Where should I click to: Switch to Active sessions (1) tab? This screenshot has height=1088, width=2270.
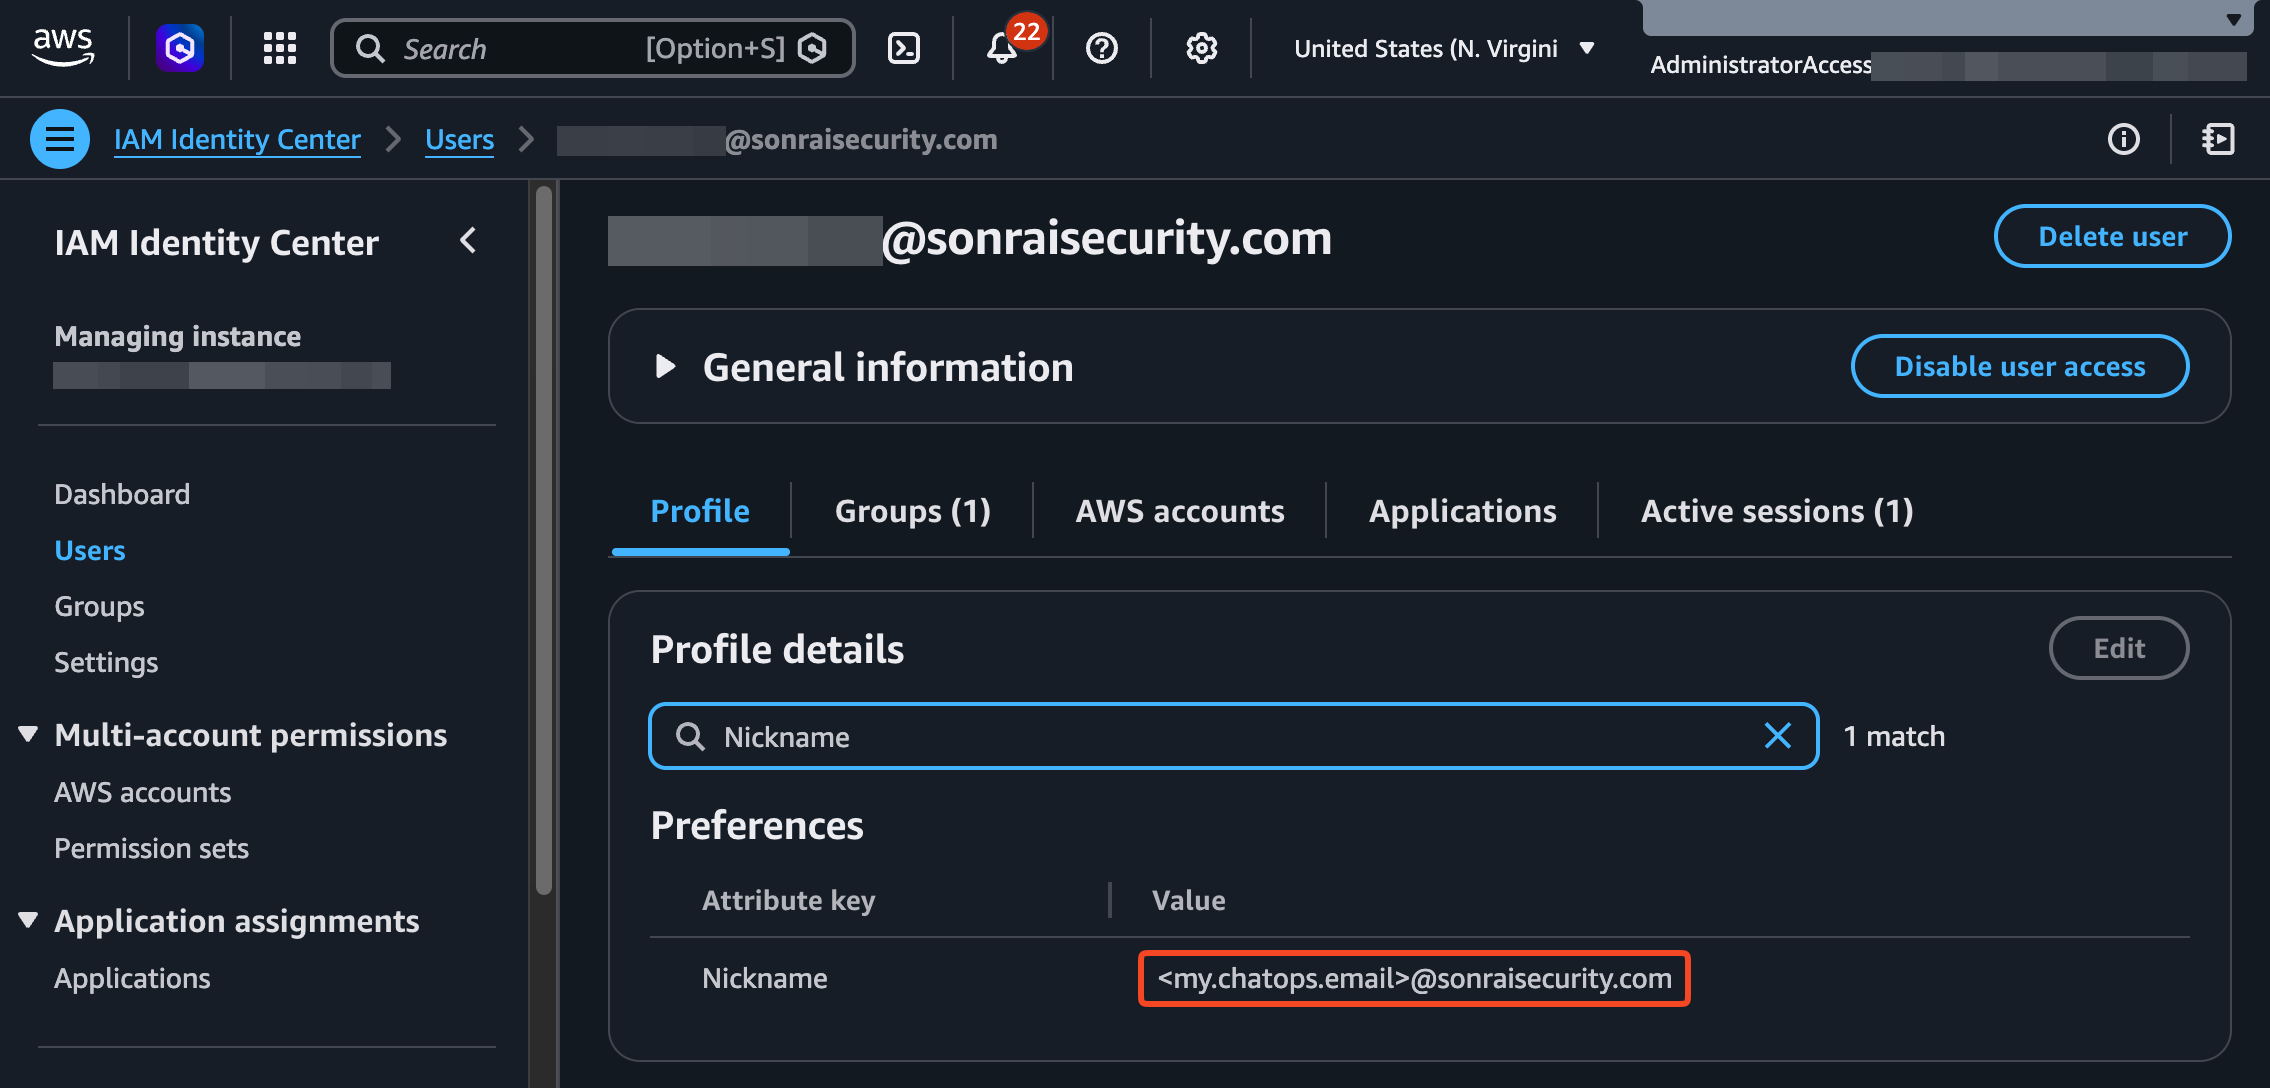[x=1776, y=511]
